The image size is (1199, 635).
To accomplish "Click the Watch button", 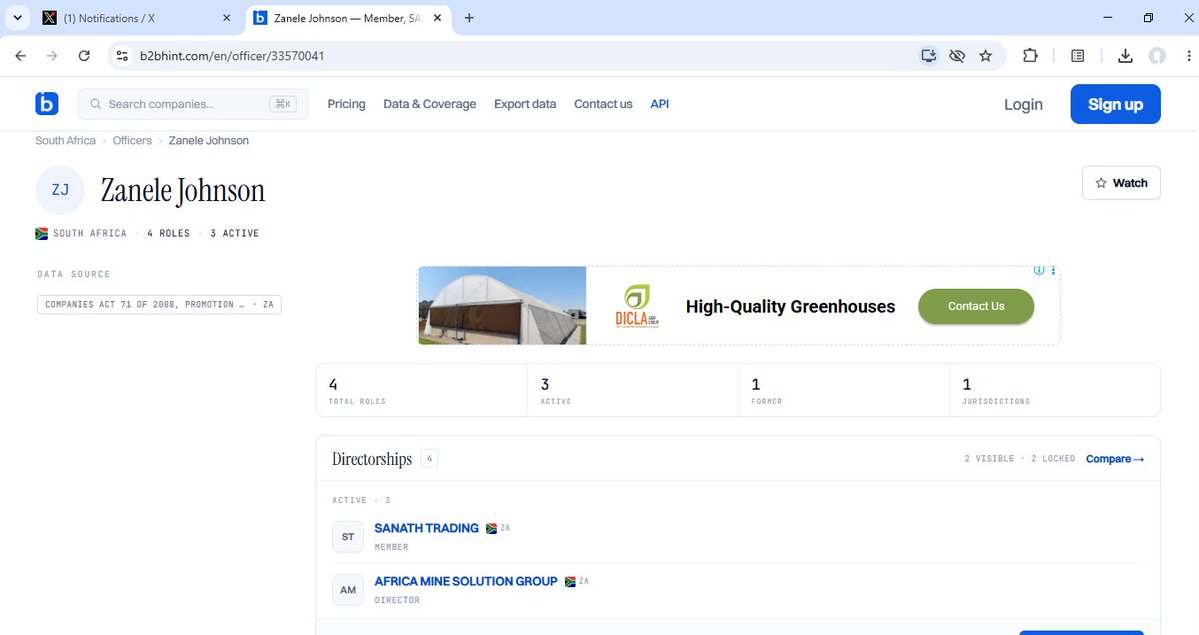I will tap(1121, 183).
